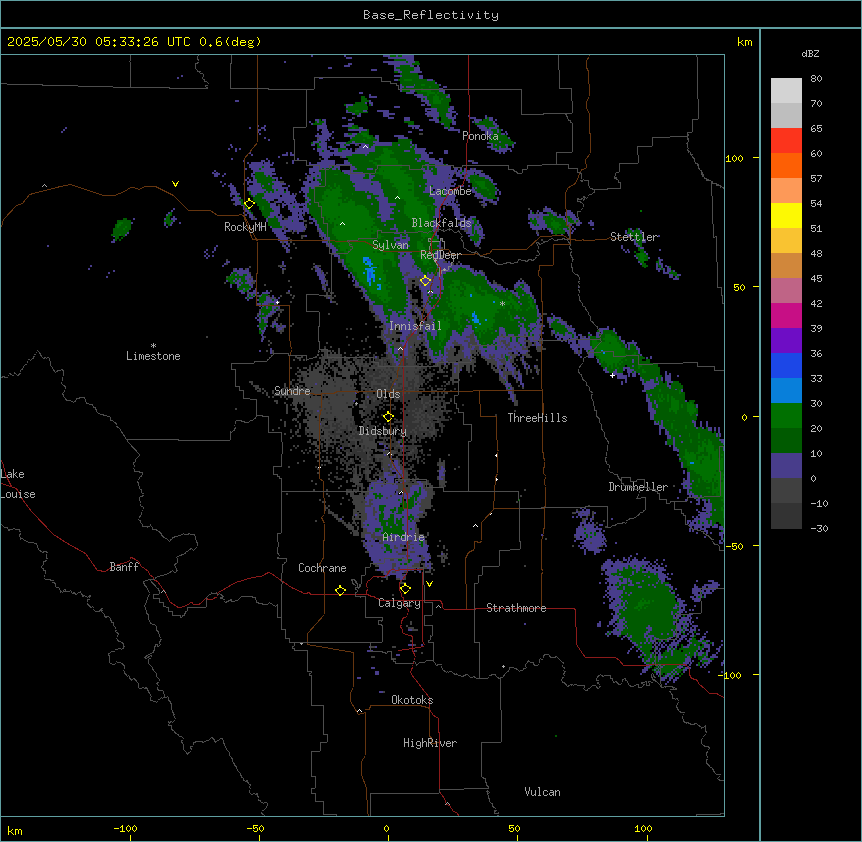Image resolution: width=862 pixels, height=842 pixels.
Task: Click the dBZ legend heading
Action: 810,53
